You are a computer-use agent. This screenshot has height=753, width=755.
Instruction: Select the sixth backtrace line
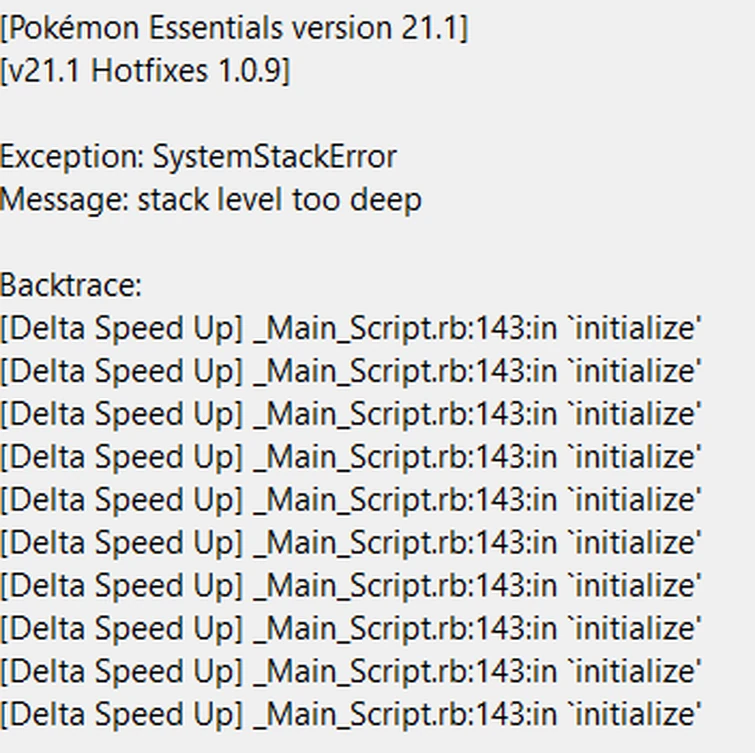click(x=350, y=543)
